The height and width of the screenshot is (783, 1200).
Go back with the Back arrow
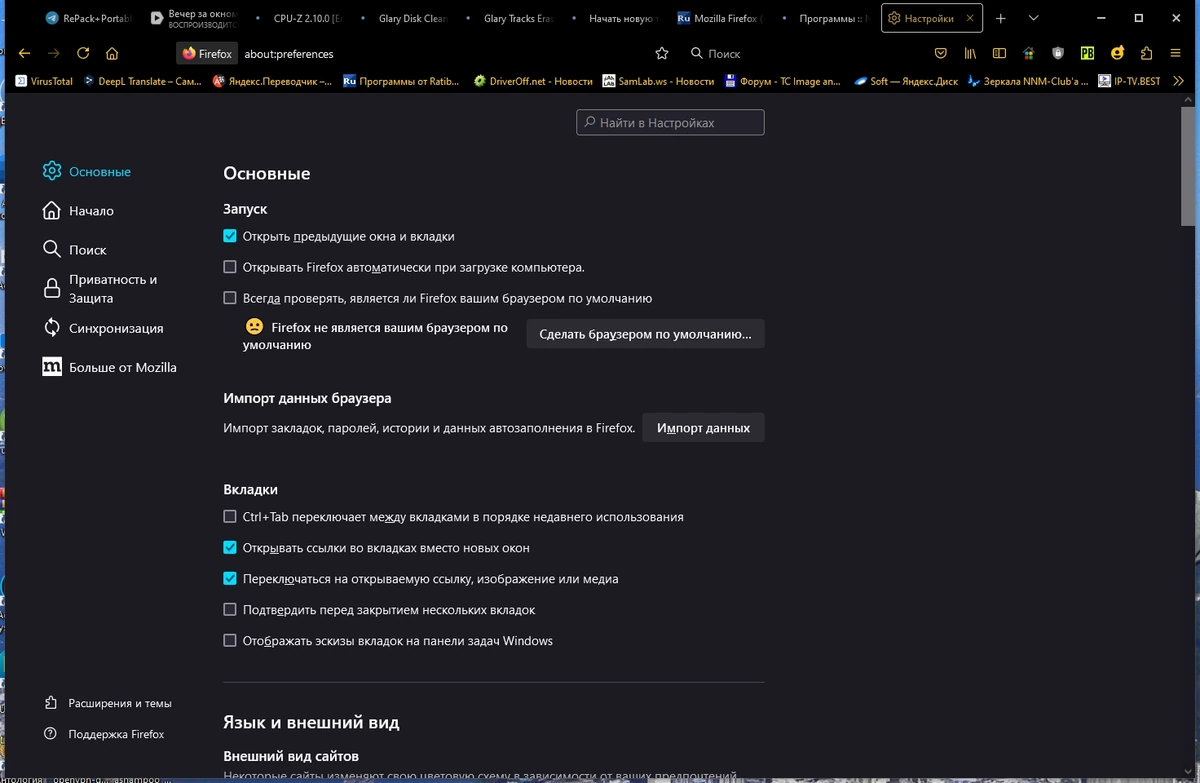coord(24,53)
